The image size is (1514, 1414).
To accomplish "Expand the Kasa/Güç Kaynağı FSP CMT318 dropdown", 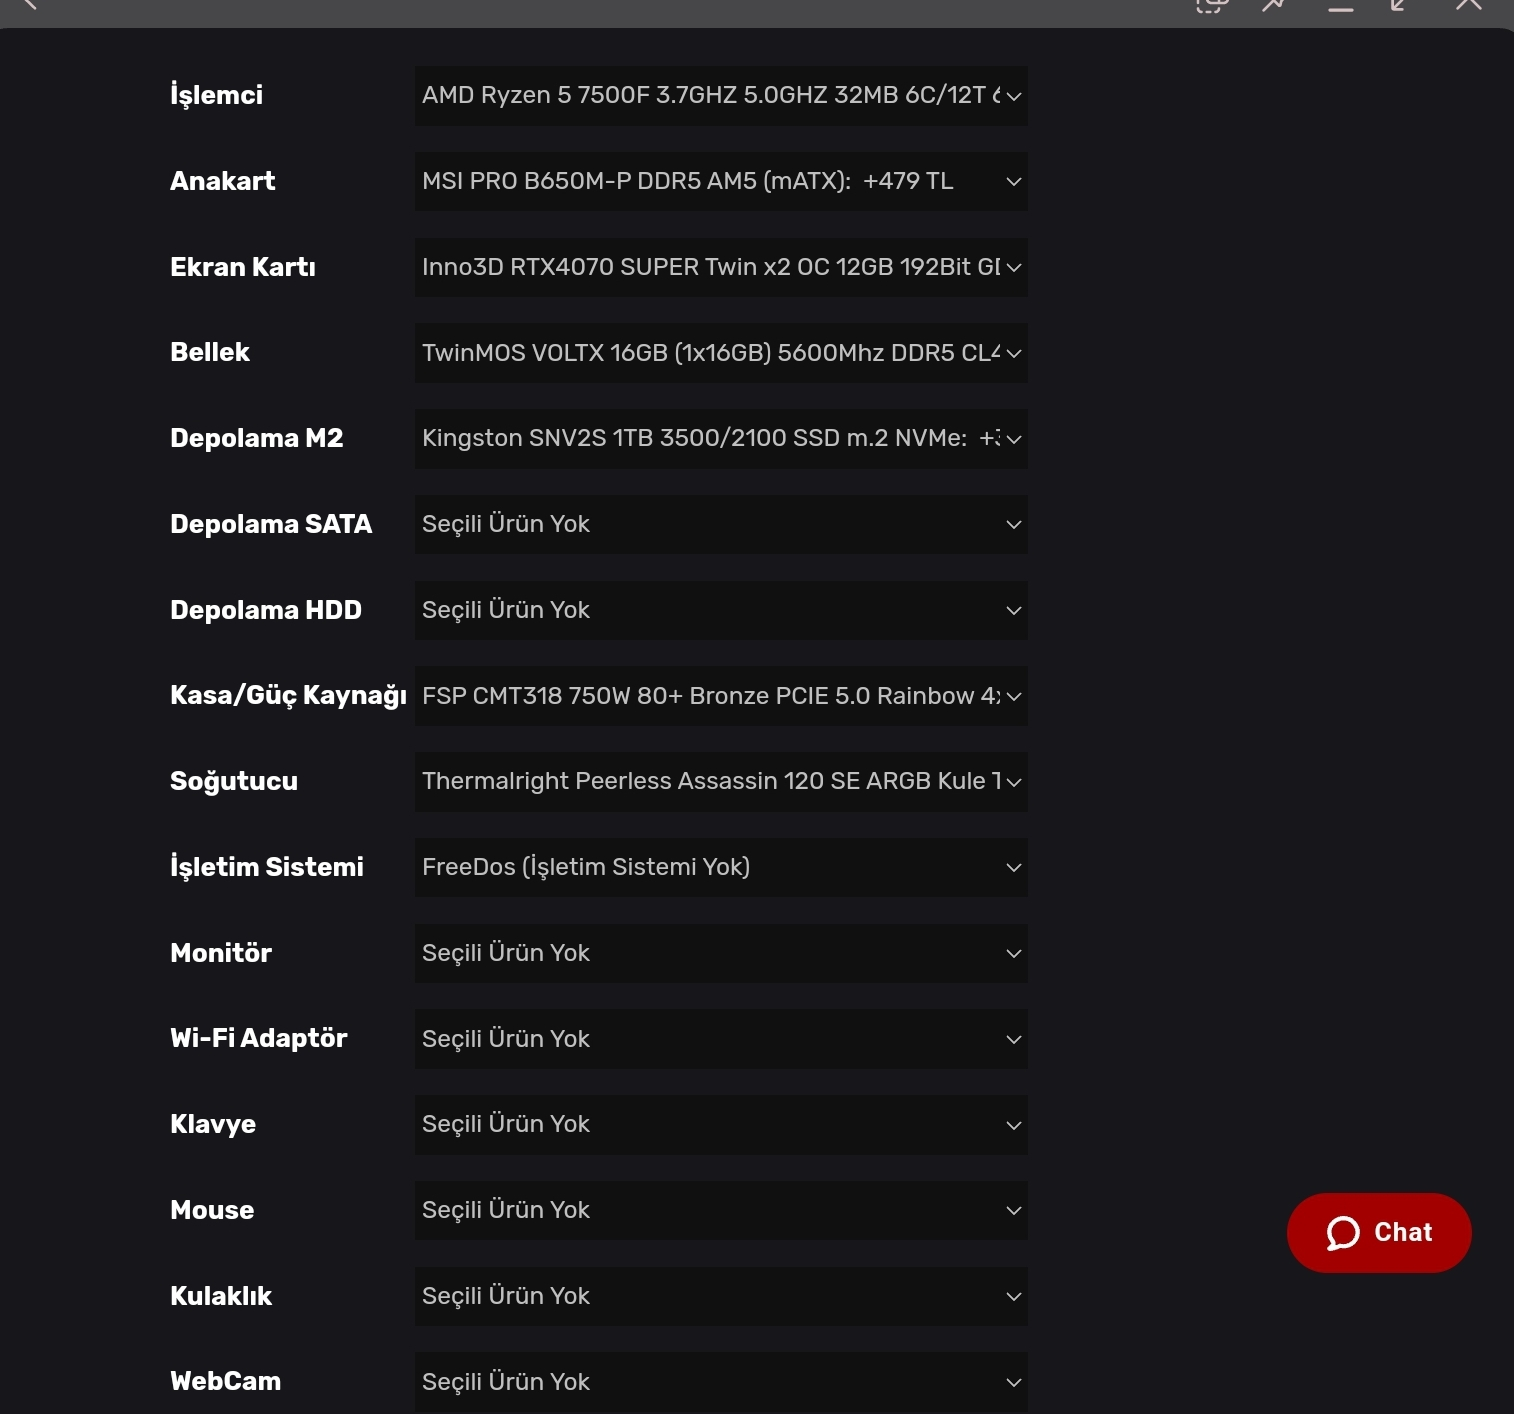I will pyautogui.click(x=721, y=696).
